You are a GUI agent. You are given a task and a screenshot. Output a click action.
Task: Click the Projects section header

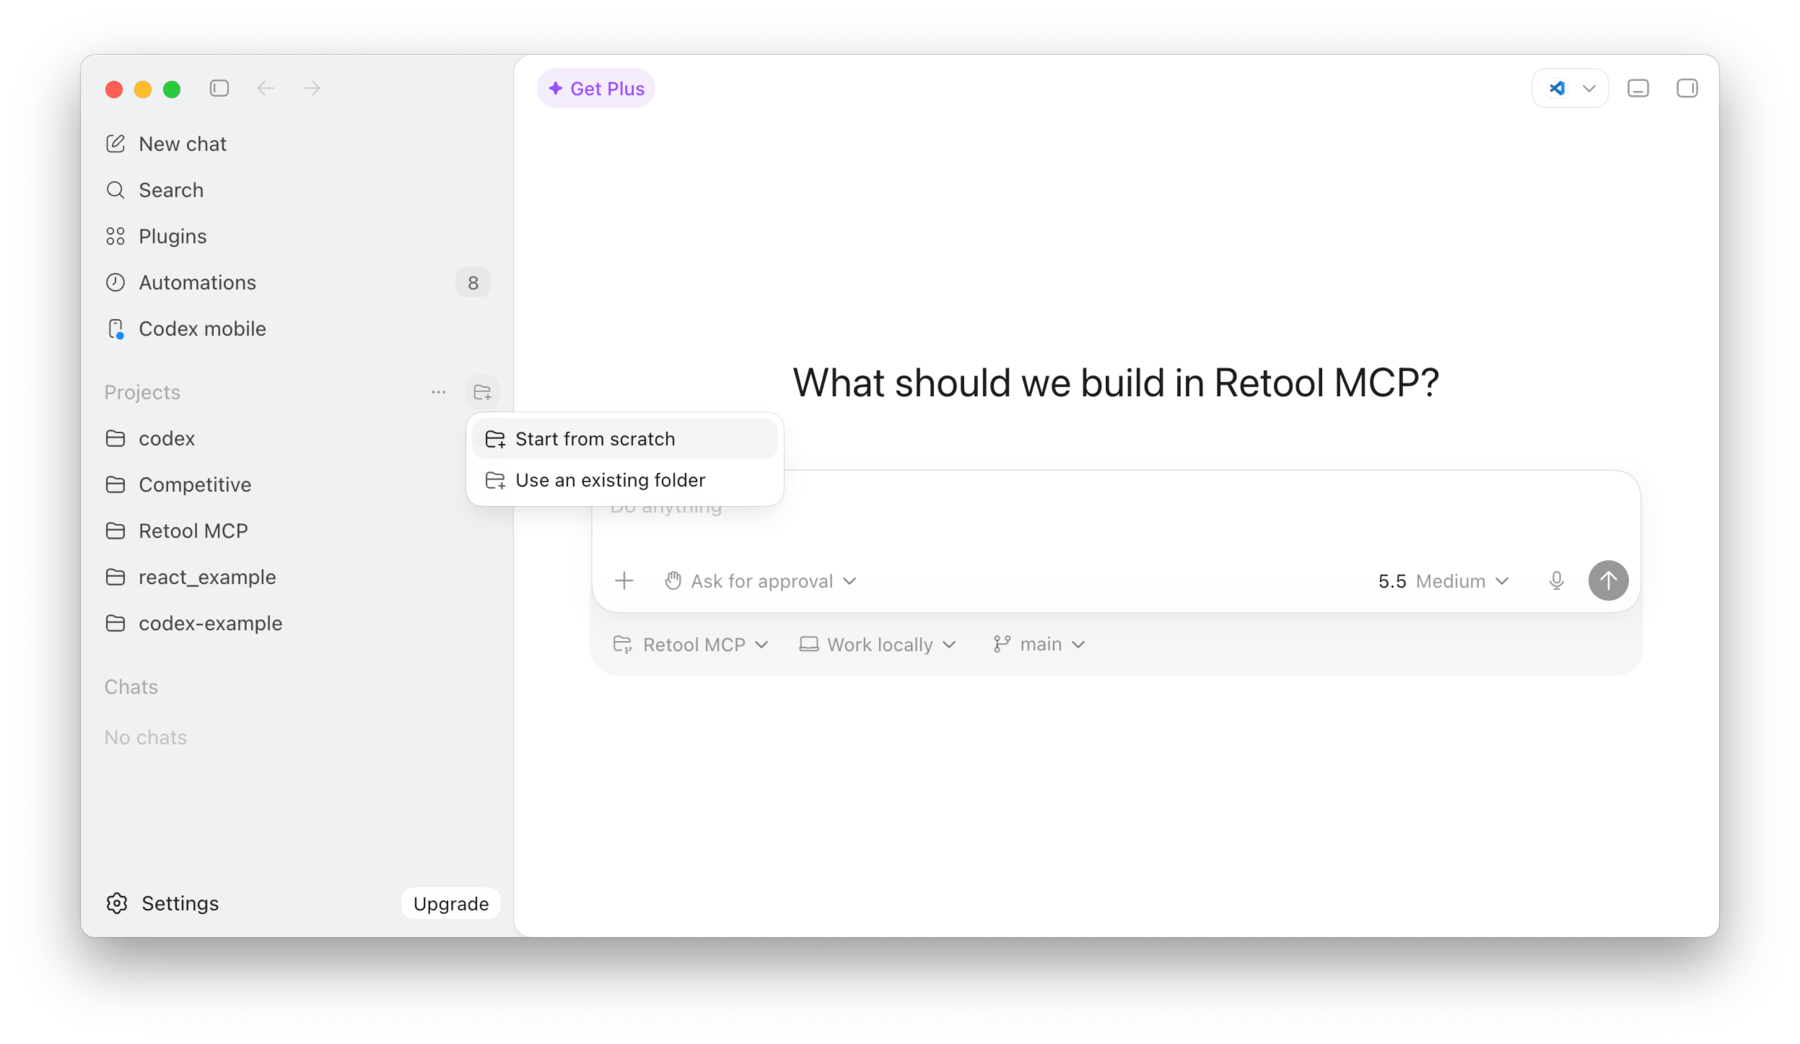pos(142,392)
